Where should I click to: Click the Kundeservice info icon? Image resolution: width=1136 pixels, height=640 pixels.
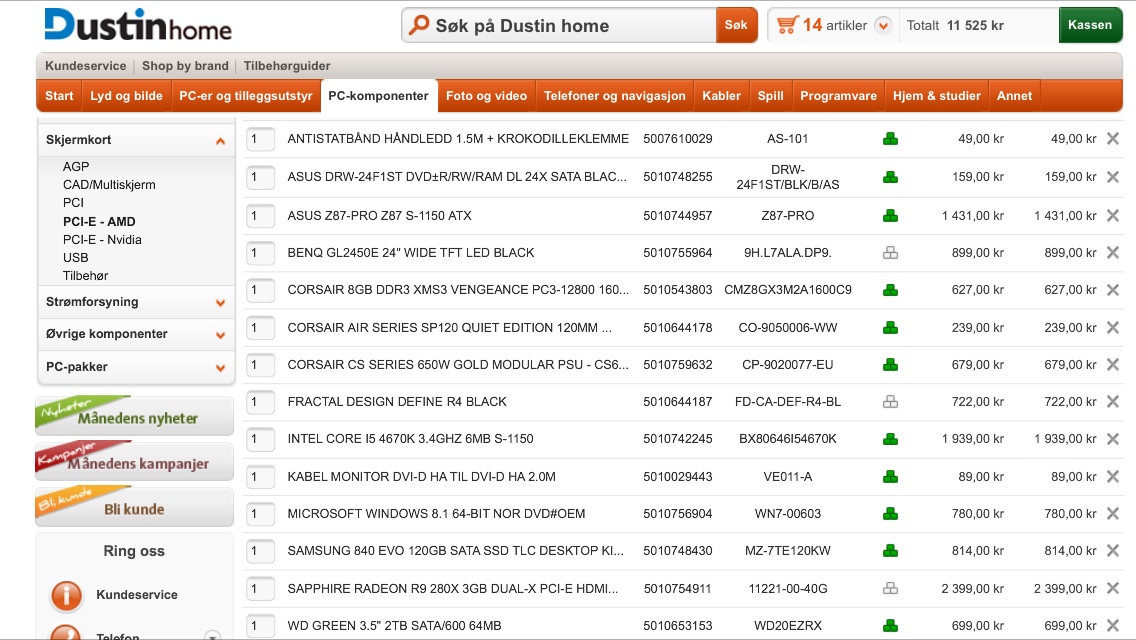pos(66,595)
